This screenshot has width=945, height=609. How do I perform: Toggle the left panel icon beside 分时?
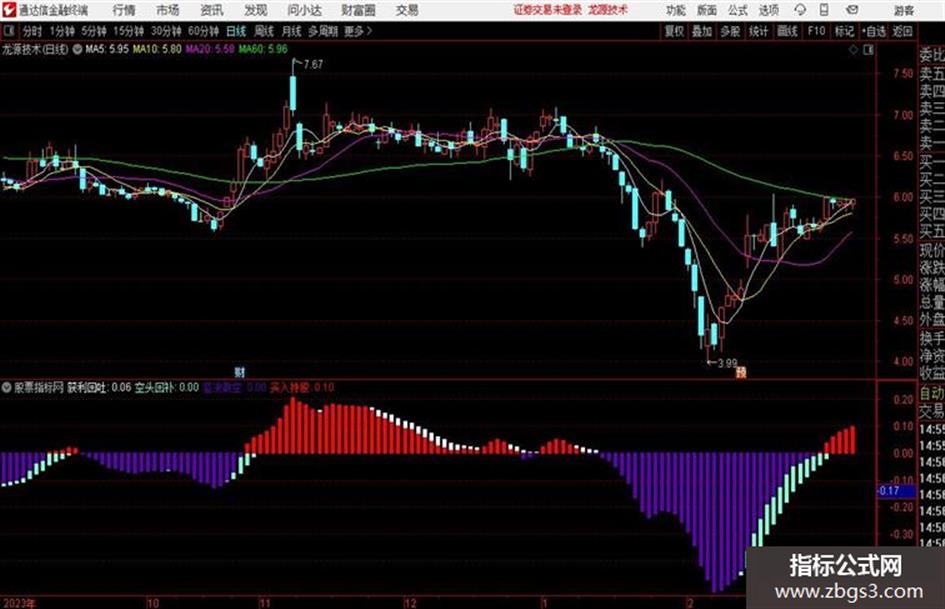tap(9, 31)
